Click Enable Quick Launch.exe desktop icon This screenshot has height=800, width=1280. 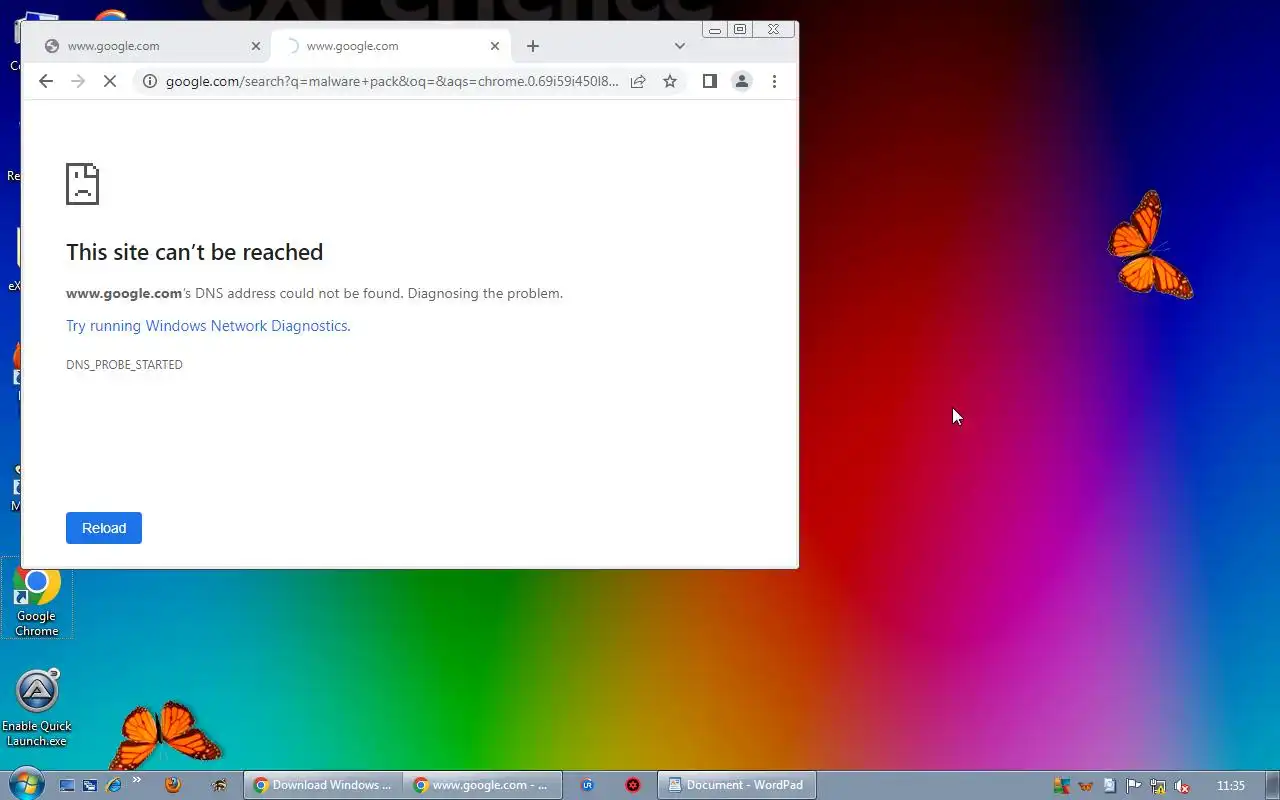click(37, 708)
